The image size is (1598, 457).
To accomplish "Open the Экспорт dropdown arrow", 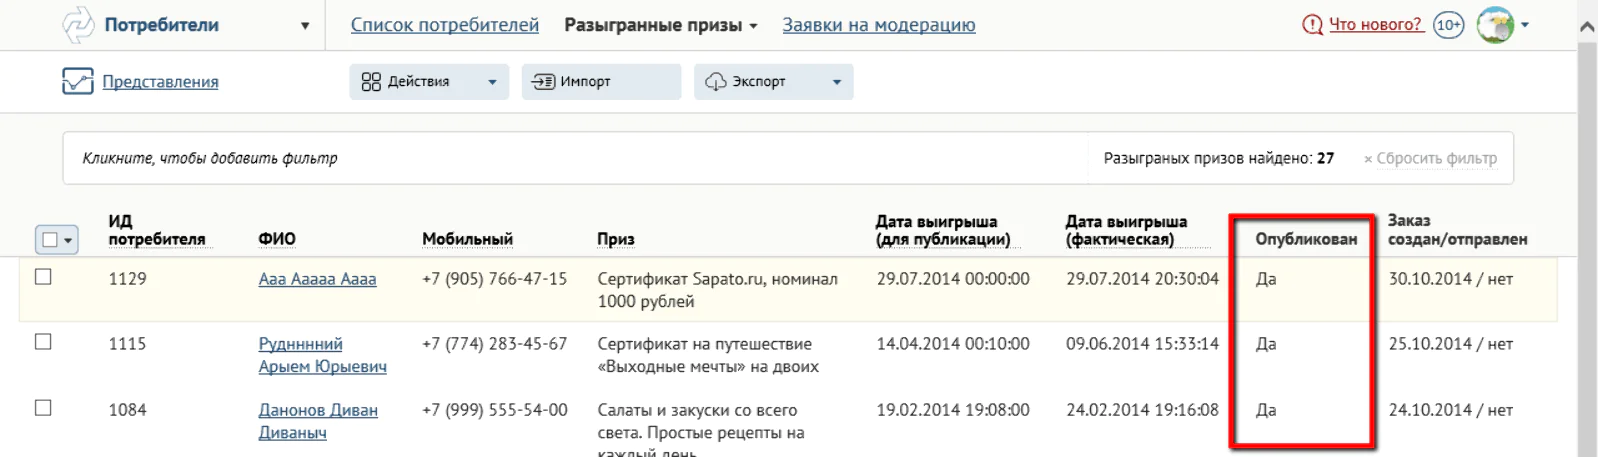I will [837, 82].
